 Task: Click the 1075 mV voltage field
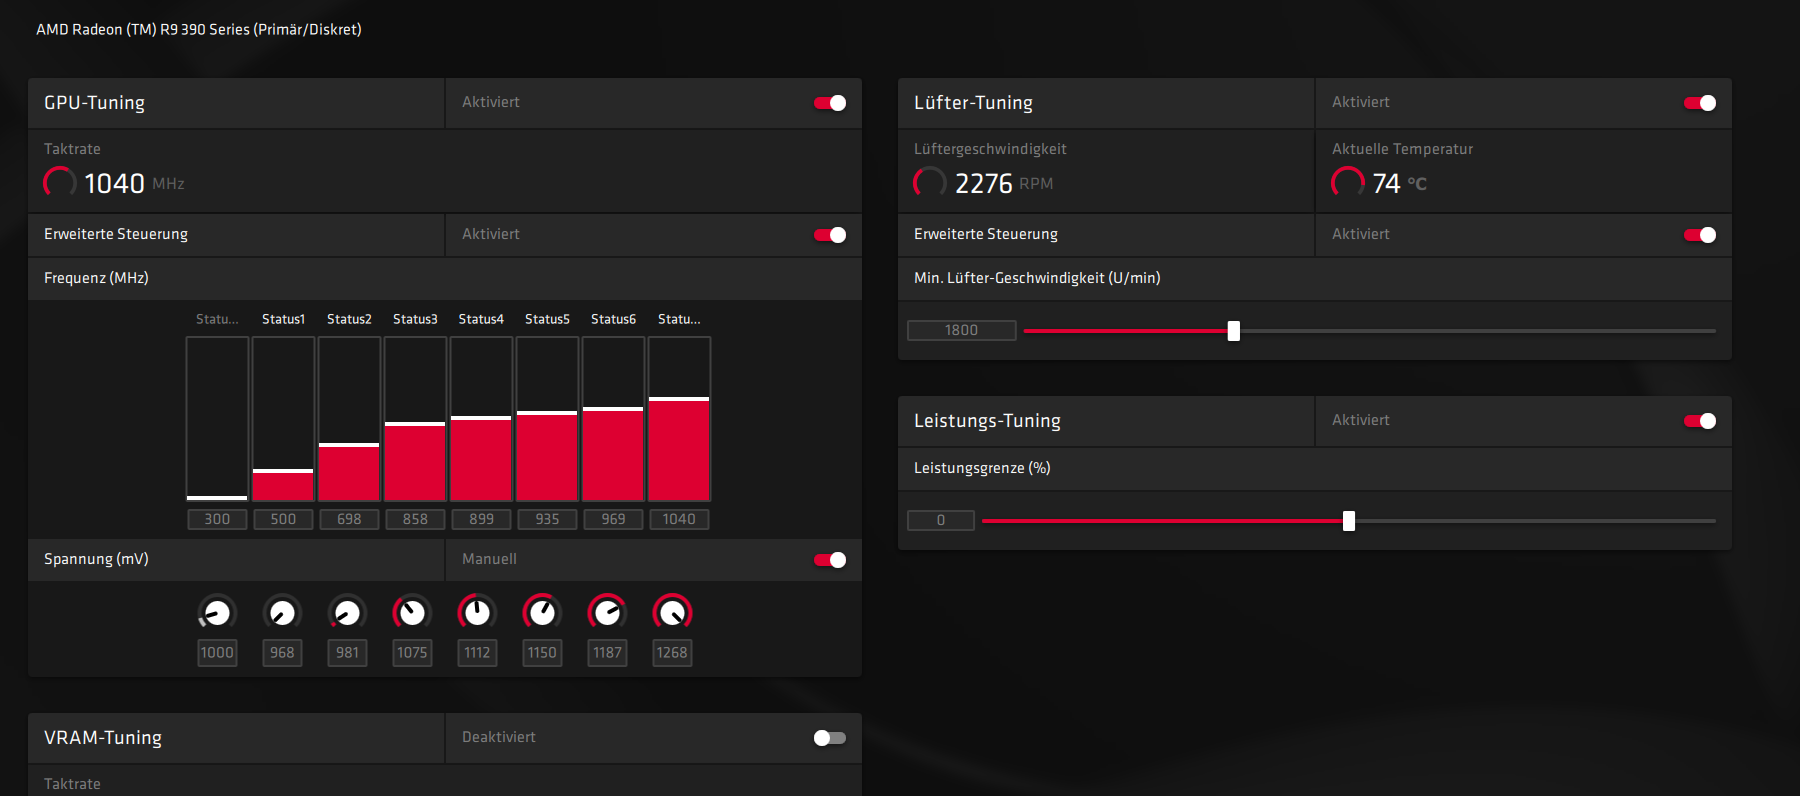[x=412, y=653]
